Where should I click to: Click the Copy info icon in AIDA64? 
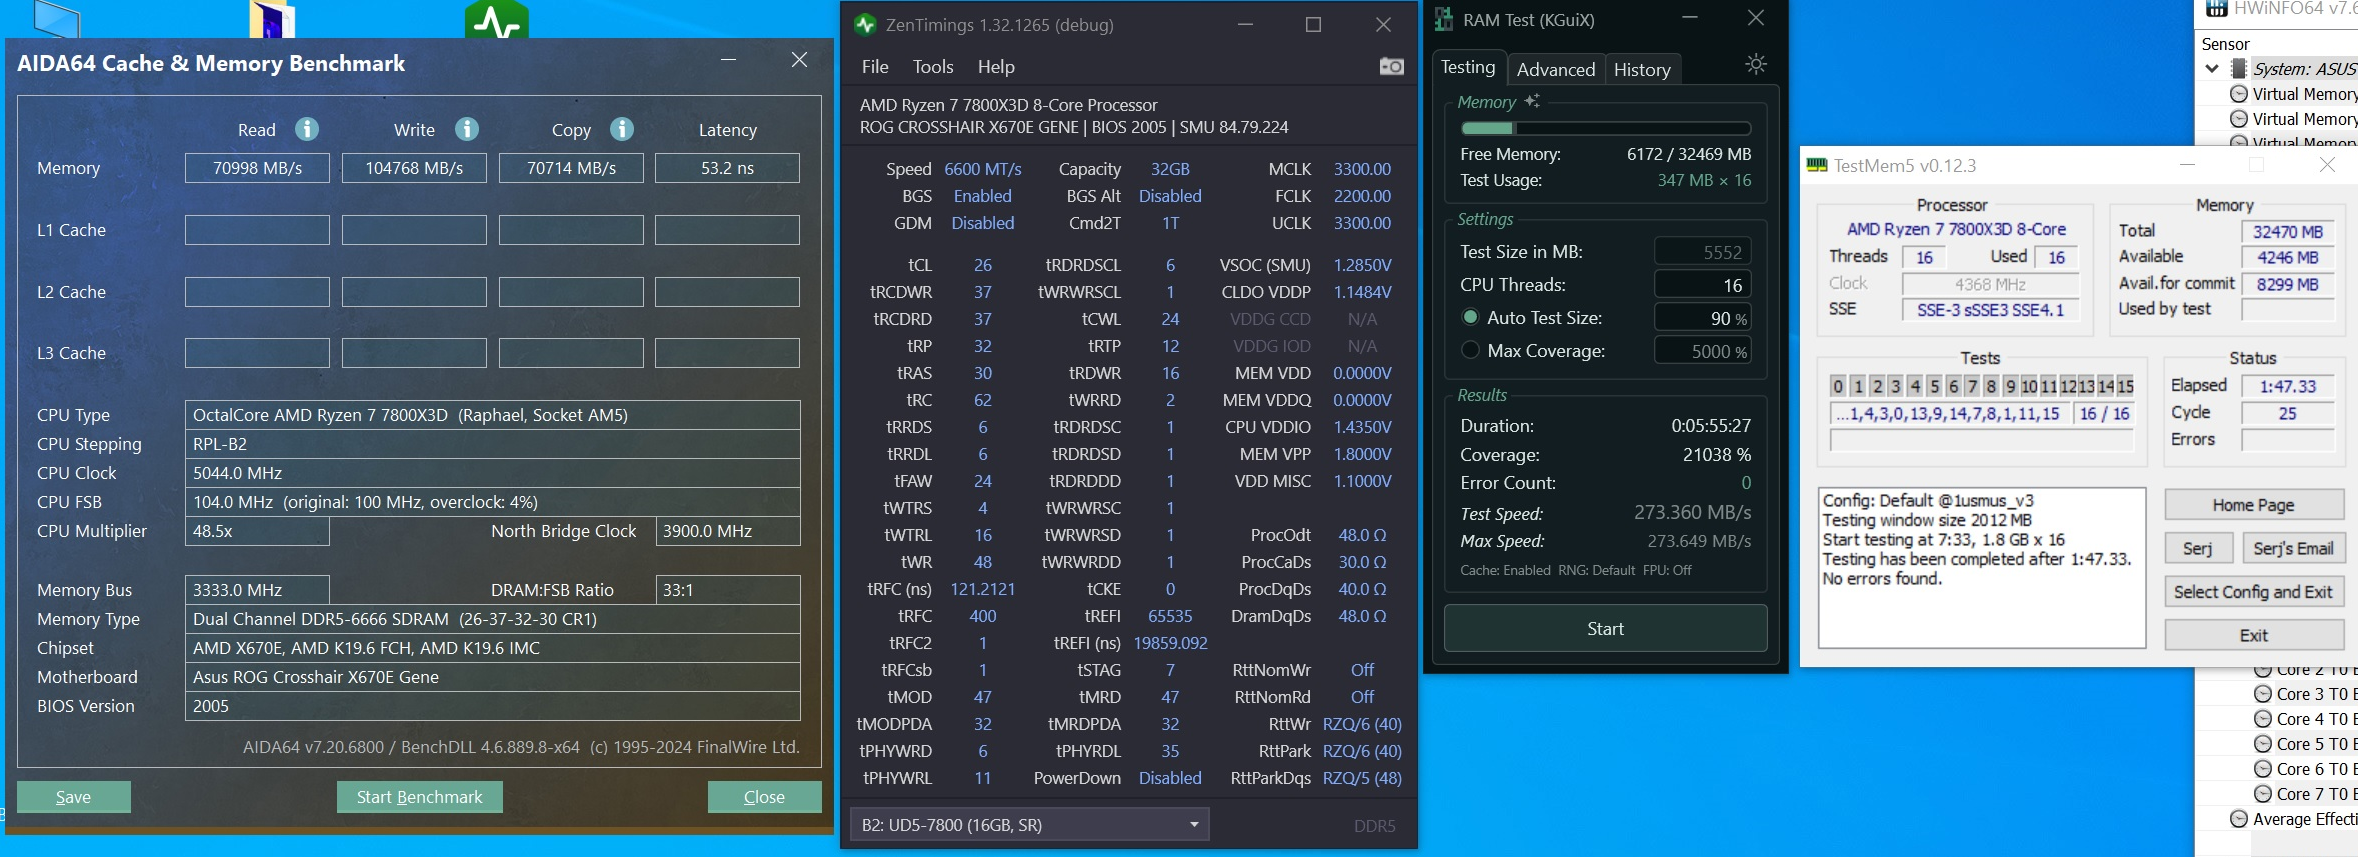coord(622,129)
